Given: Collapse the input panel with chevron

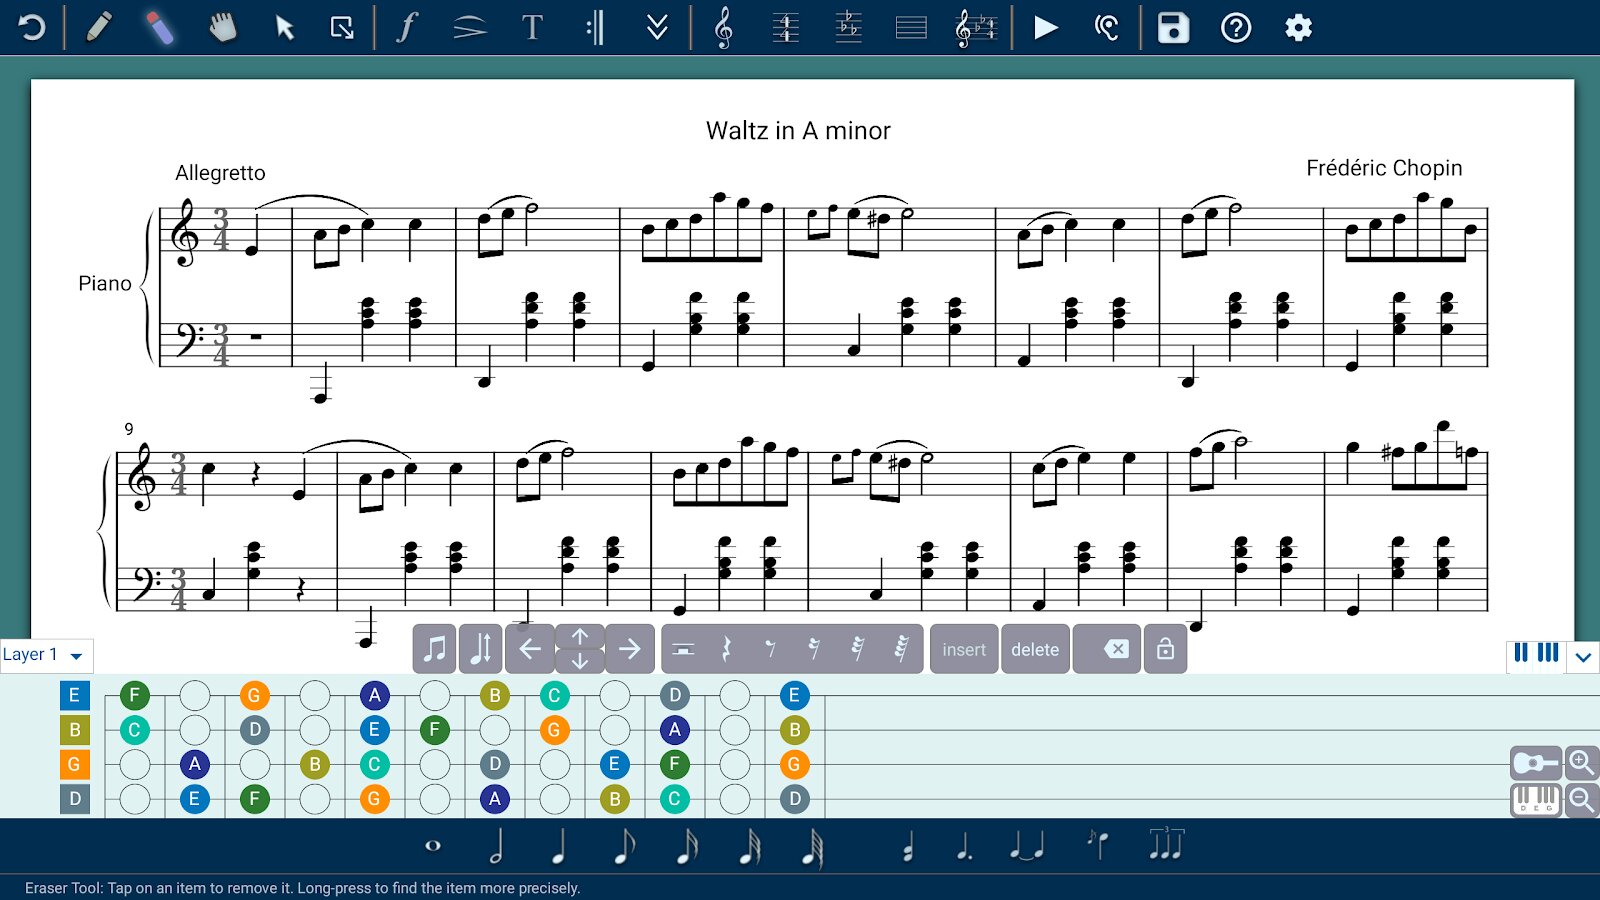Looking at the screenshot, I should [1583, 657].
